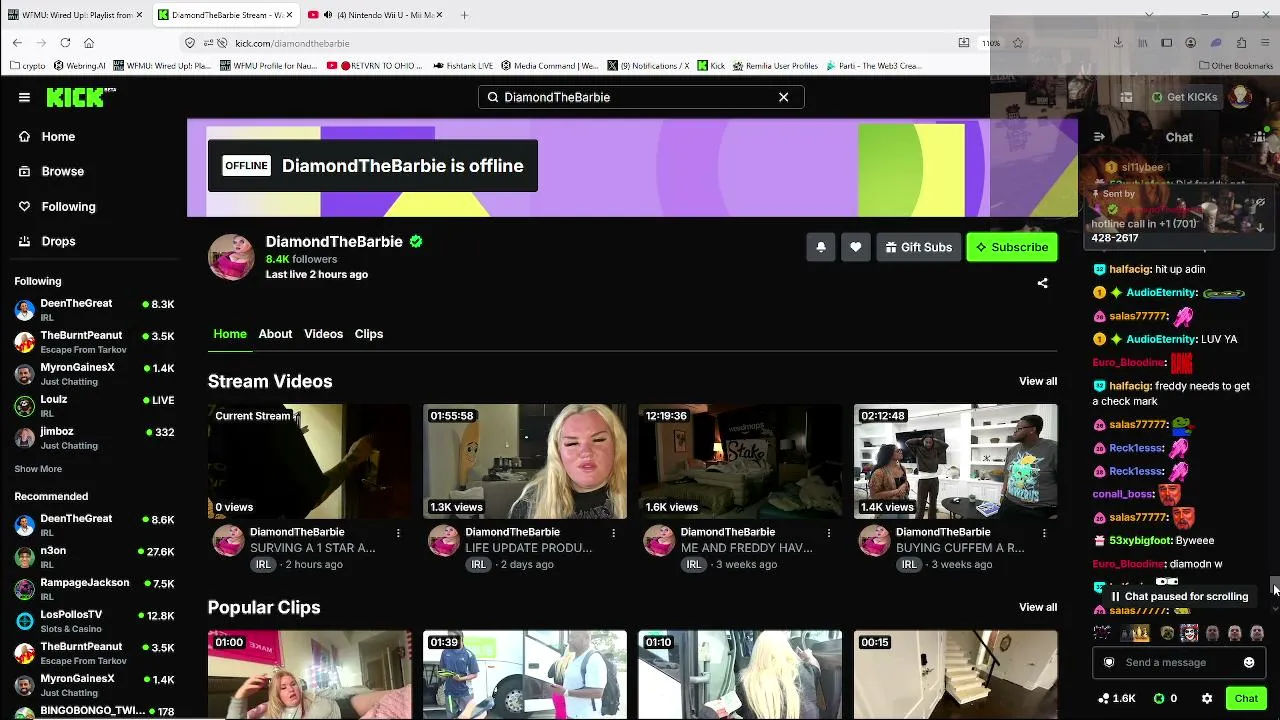Click the Gift Subs button

tap(918, 247)
